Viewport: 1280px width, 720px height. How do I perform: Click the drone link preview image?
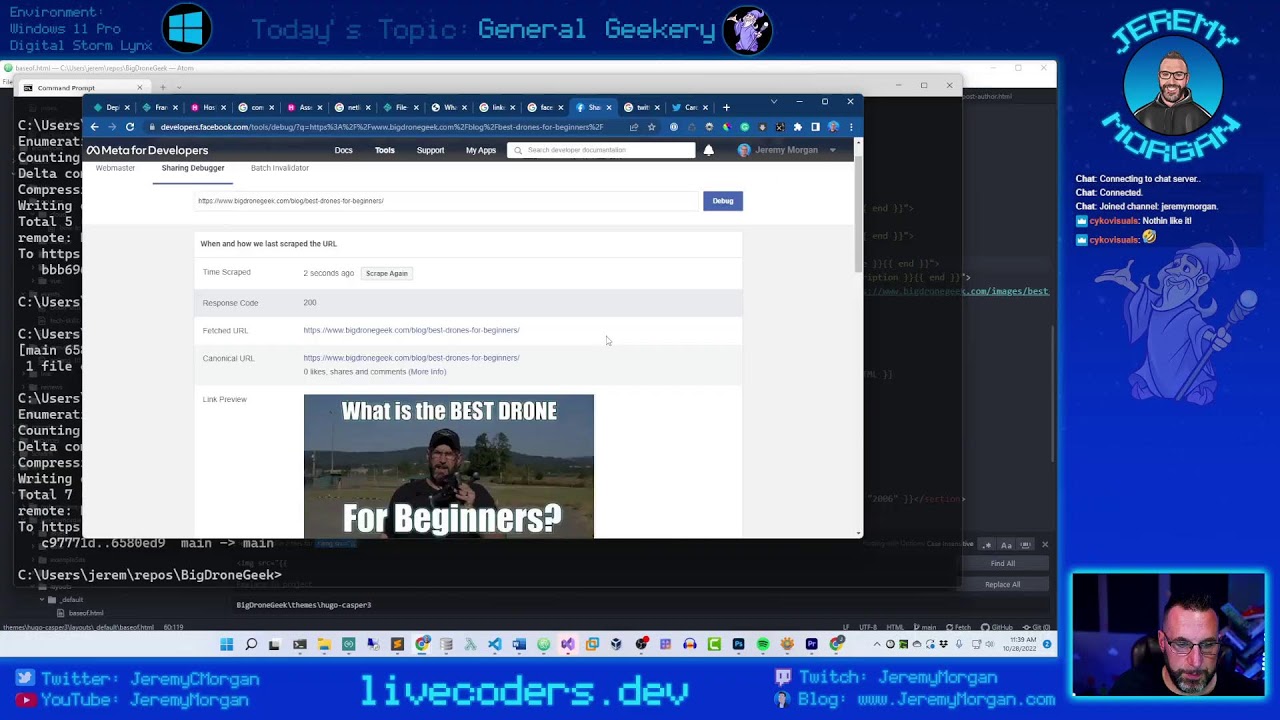tap(448, 466)
